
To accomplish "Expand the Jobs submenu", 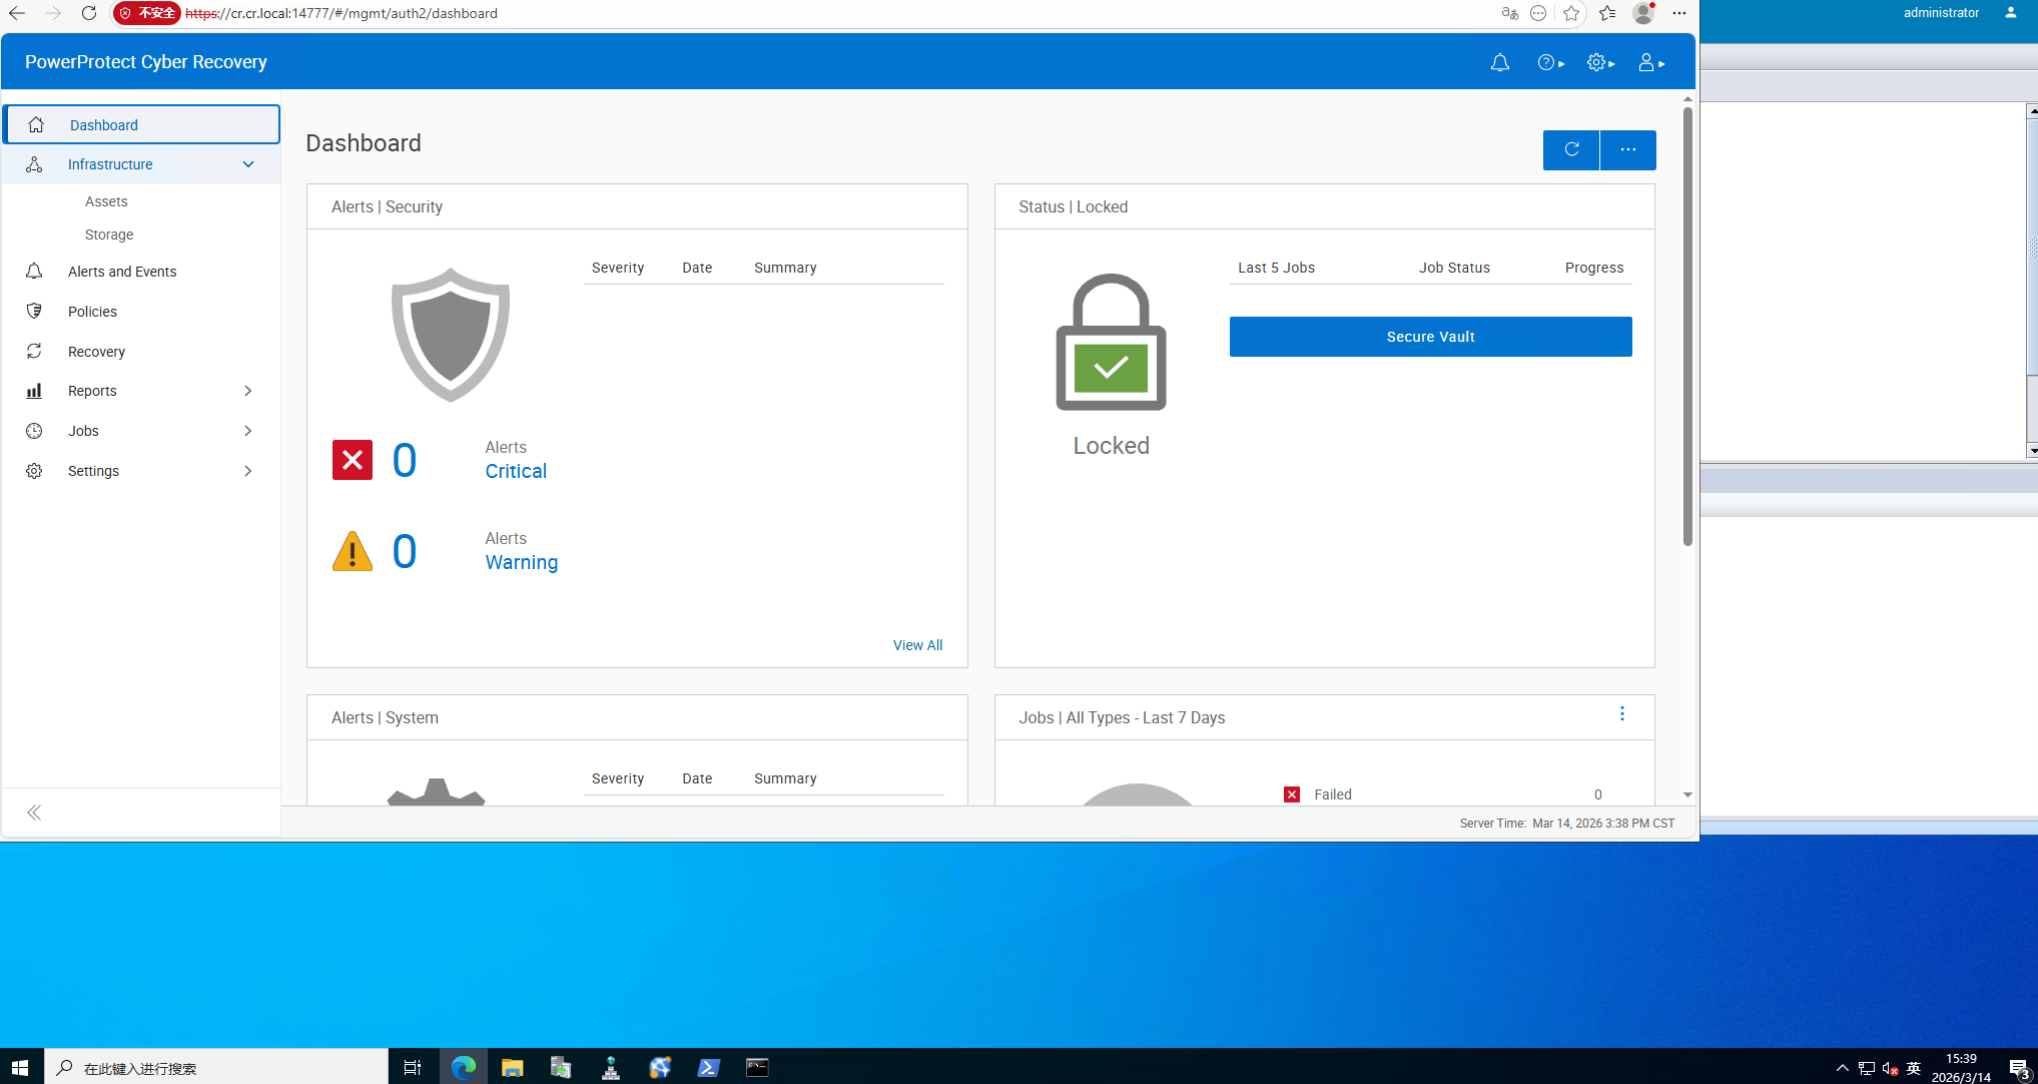I will 248,431.
